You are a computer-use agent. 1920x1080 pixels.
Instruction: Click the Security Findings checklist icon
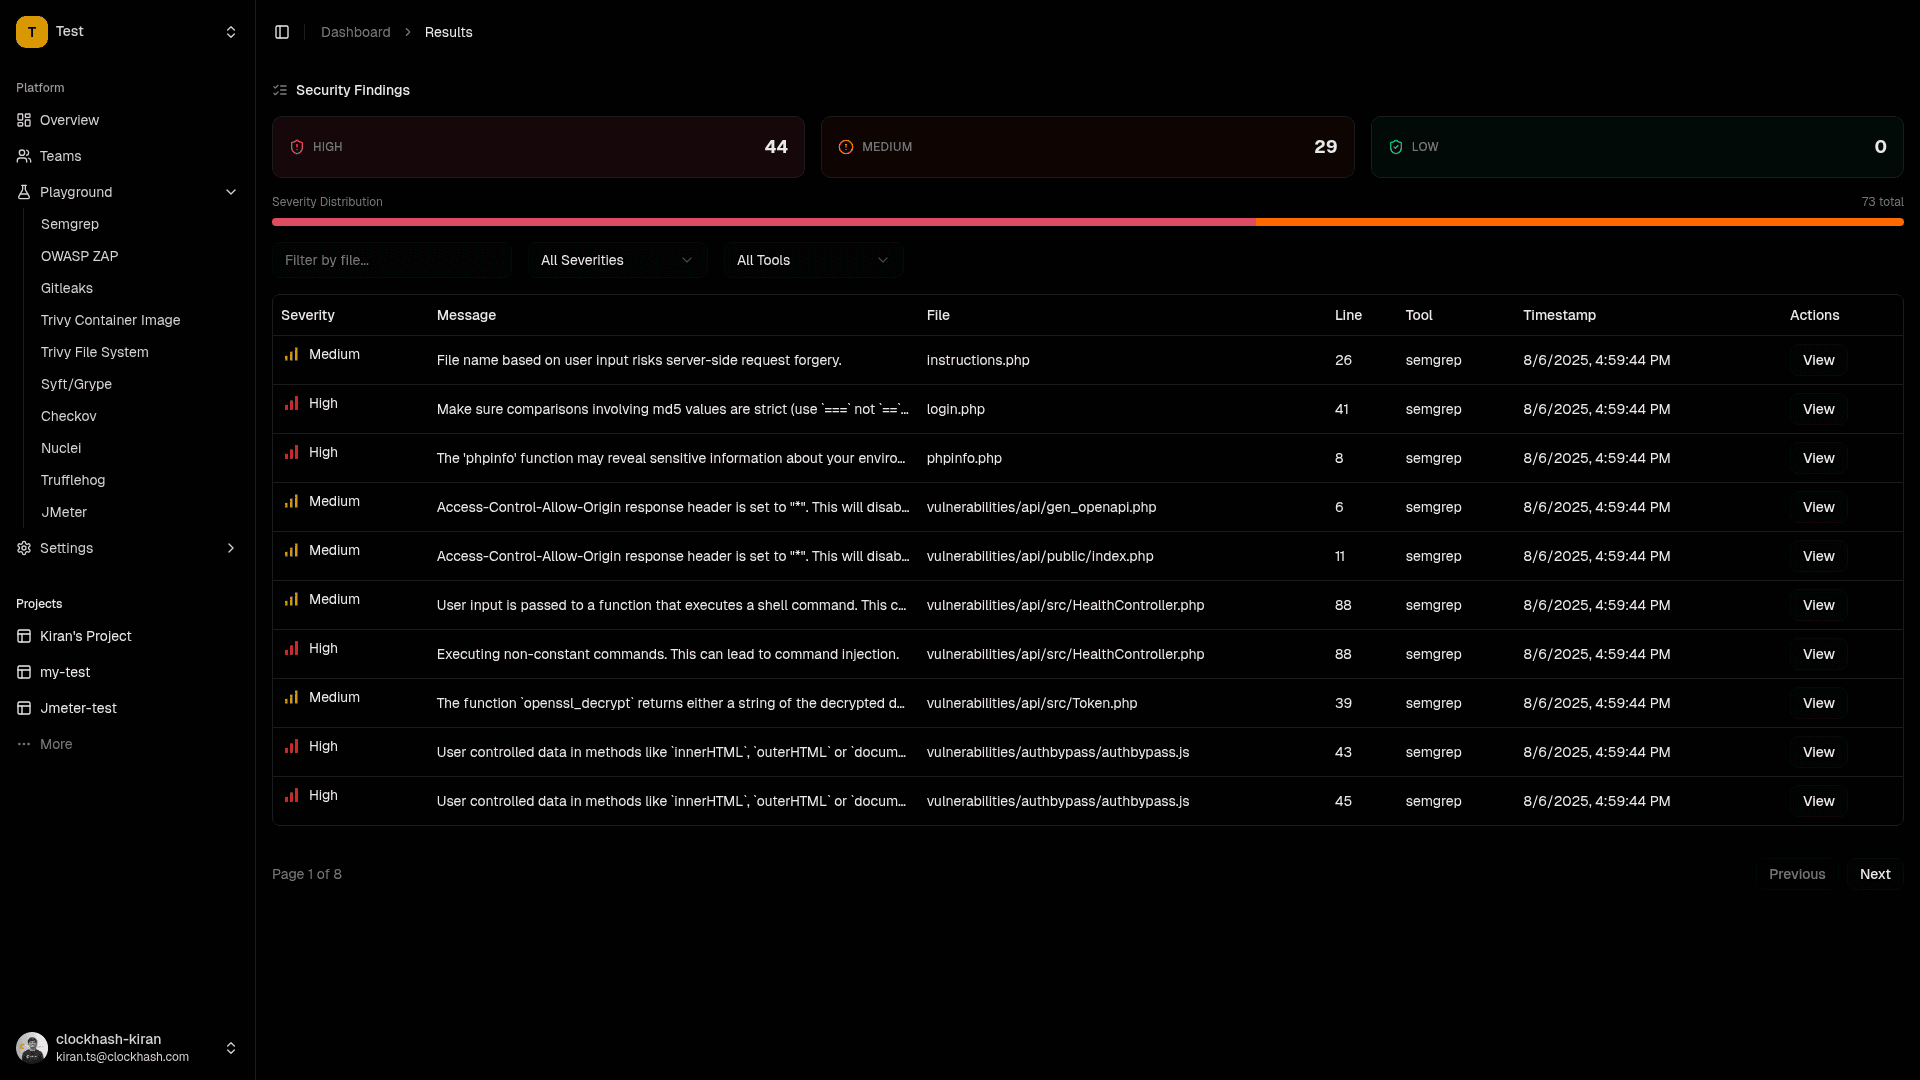click(x=279, y=90)
